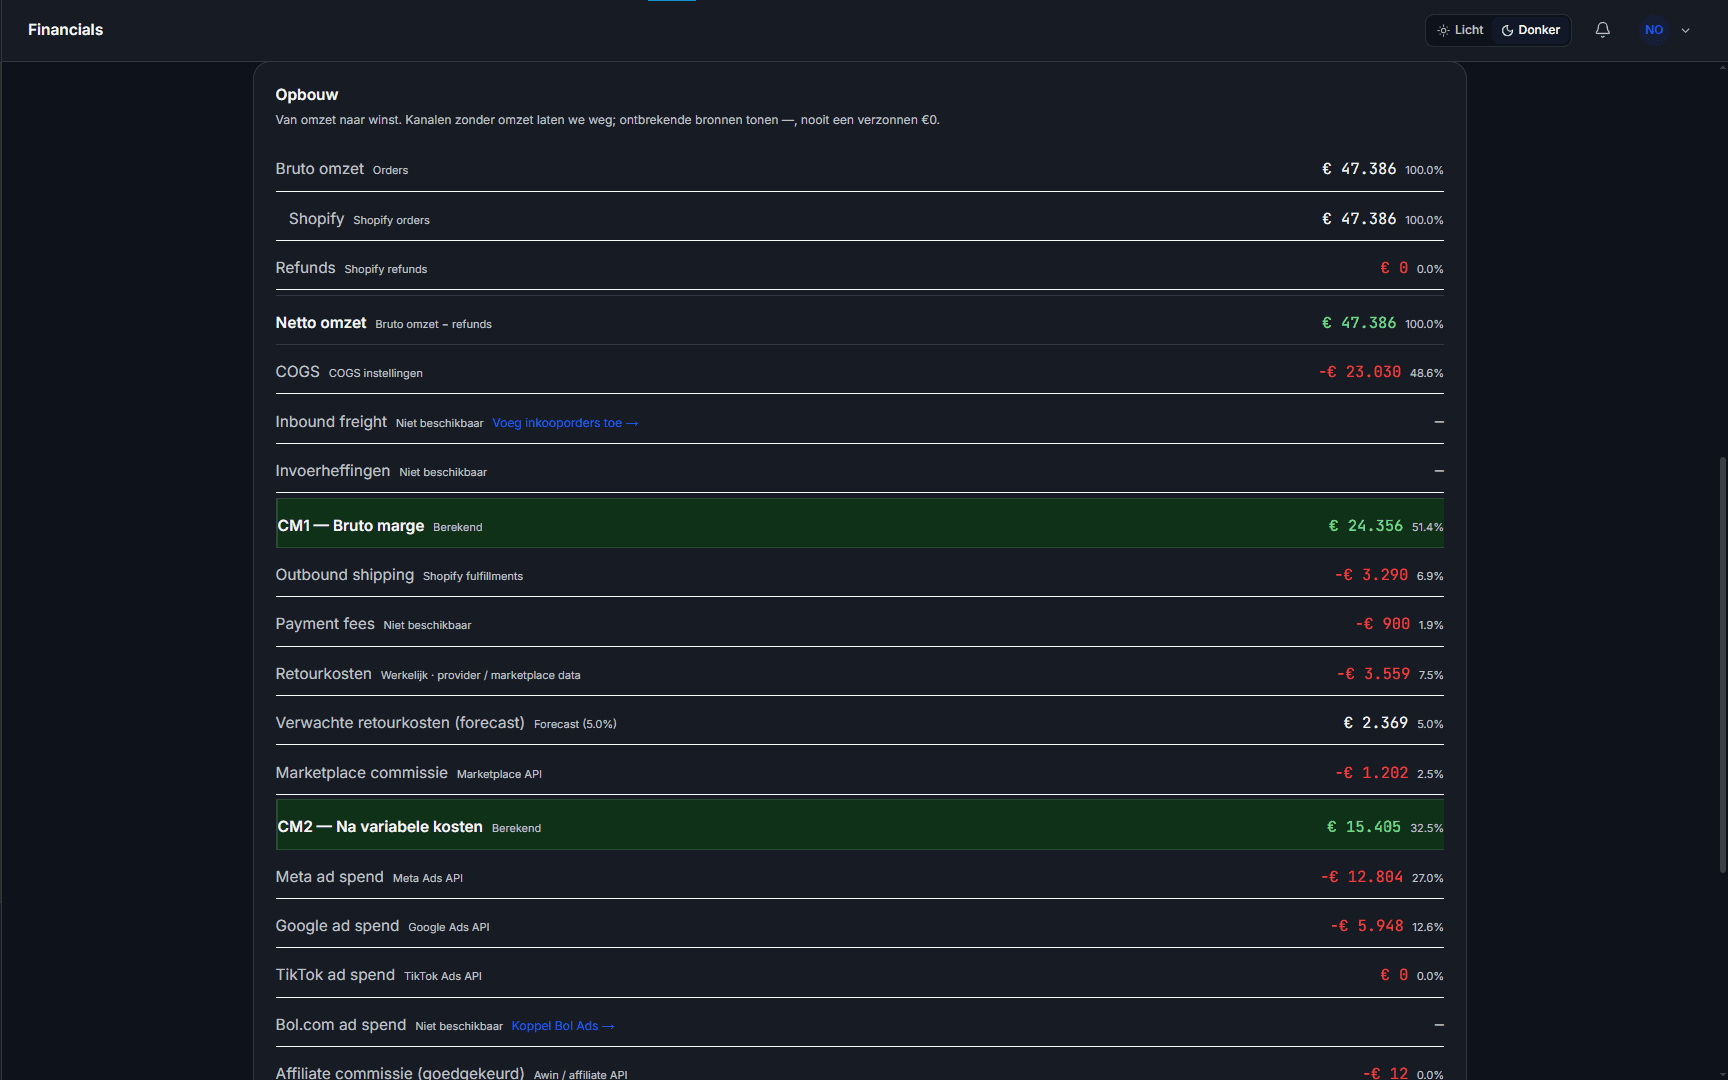The image size is (1728, 1080).
Task: Click the vertical page scrollbar
Action: coord(1722,665)
